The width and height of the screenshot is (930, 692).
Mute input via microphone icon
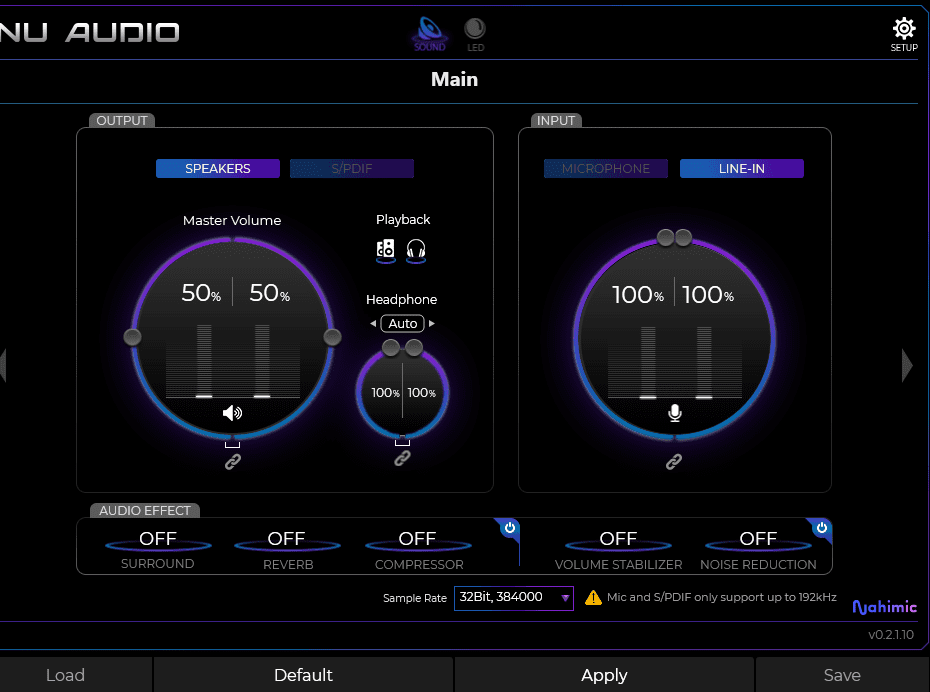click(x=674, y=413)
